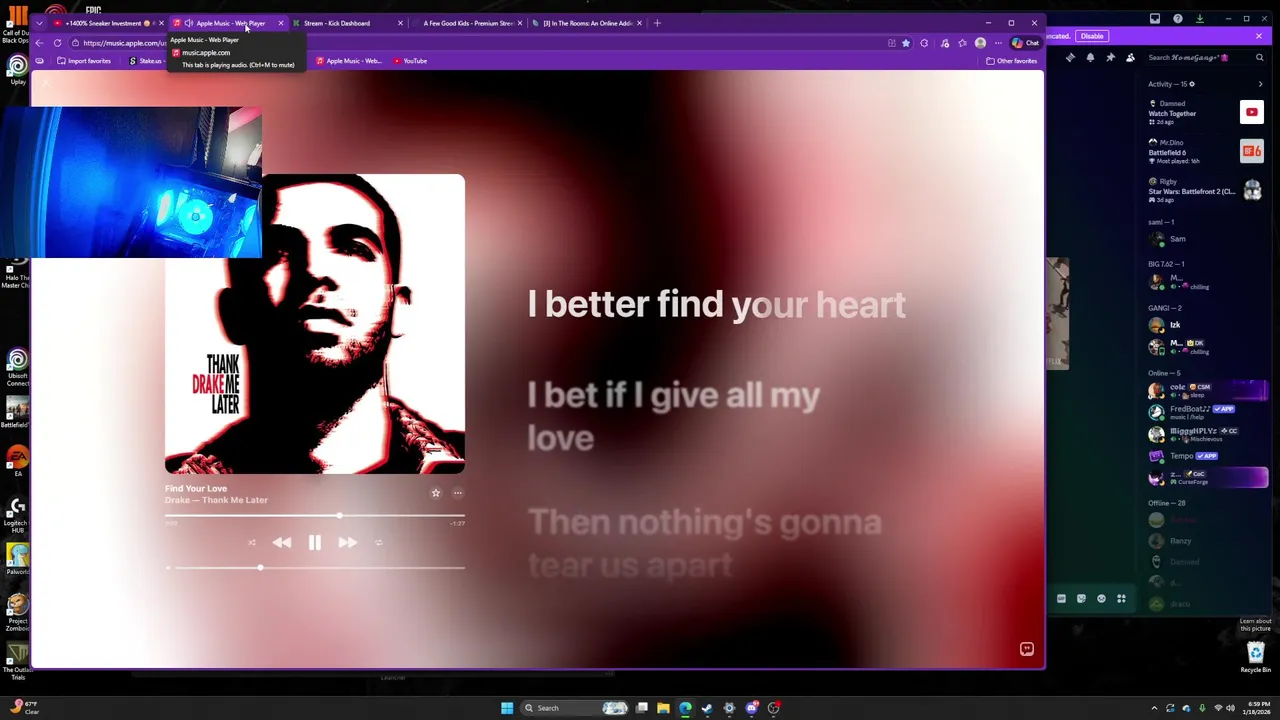Go back in the browser

point(39,43)
